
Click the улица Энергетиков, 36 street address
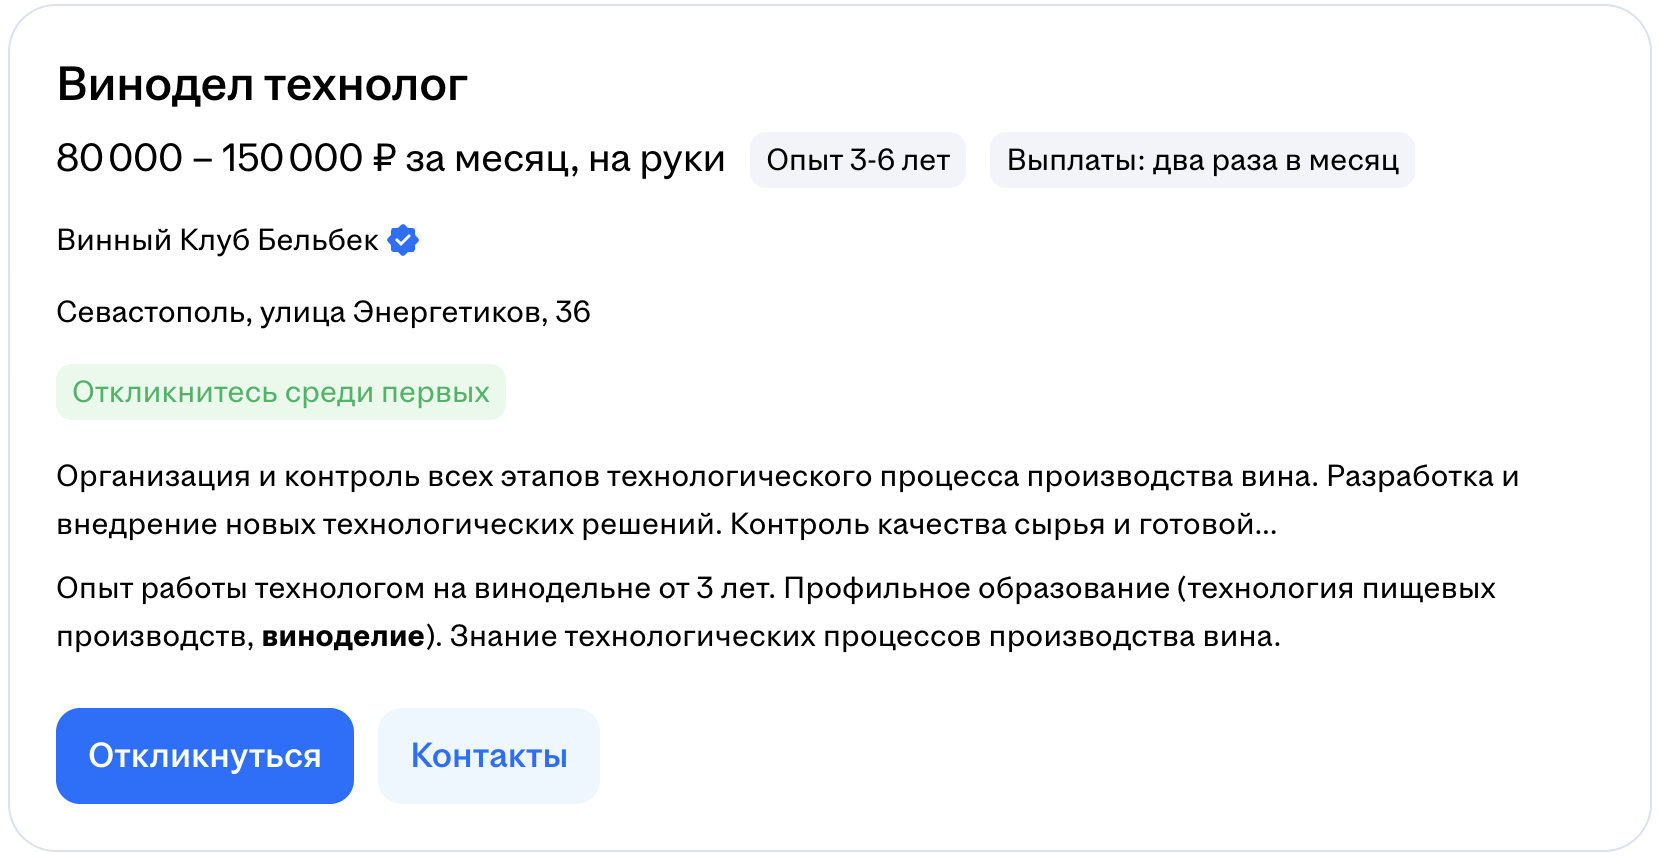click(x=425, y=313)
